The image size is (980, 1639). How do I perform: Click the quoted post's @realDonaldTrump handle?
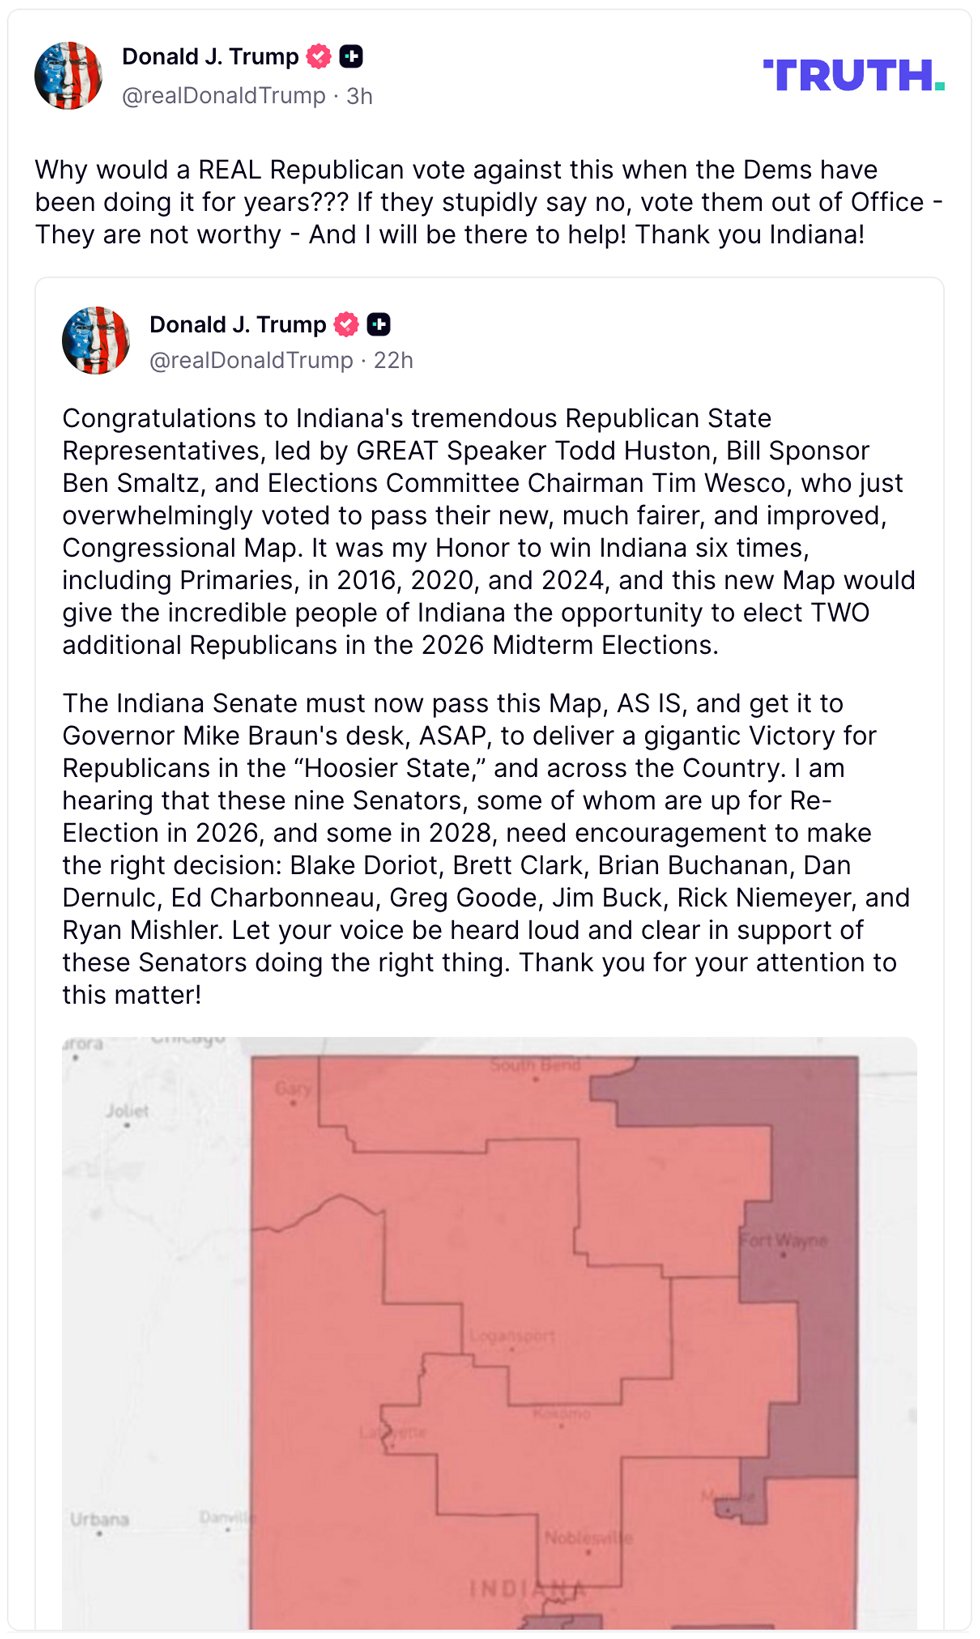(x=251, y=360)
